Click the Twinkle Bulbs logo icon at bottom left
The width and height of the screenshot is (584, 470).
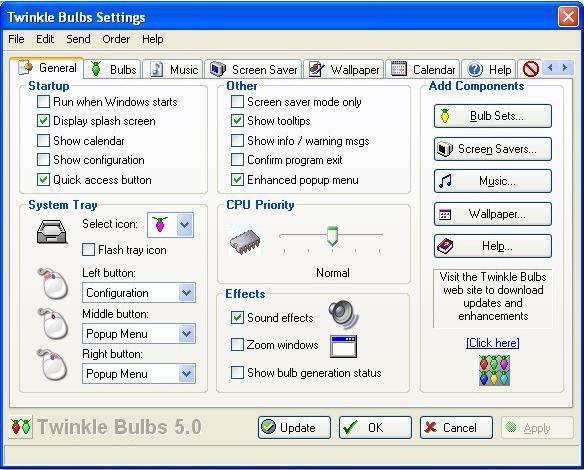pos(21,426)
